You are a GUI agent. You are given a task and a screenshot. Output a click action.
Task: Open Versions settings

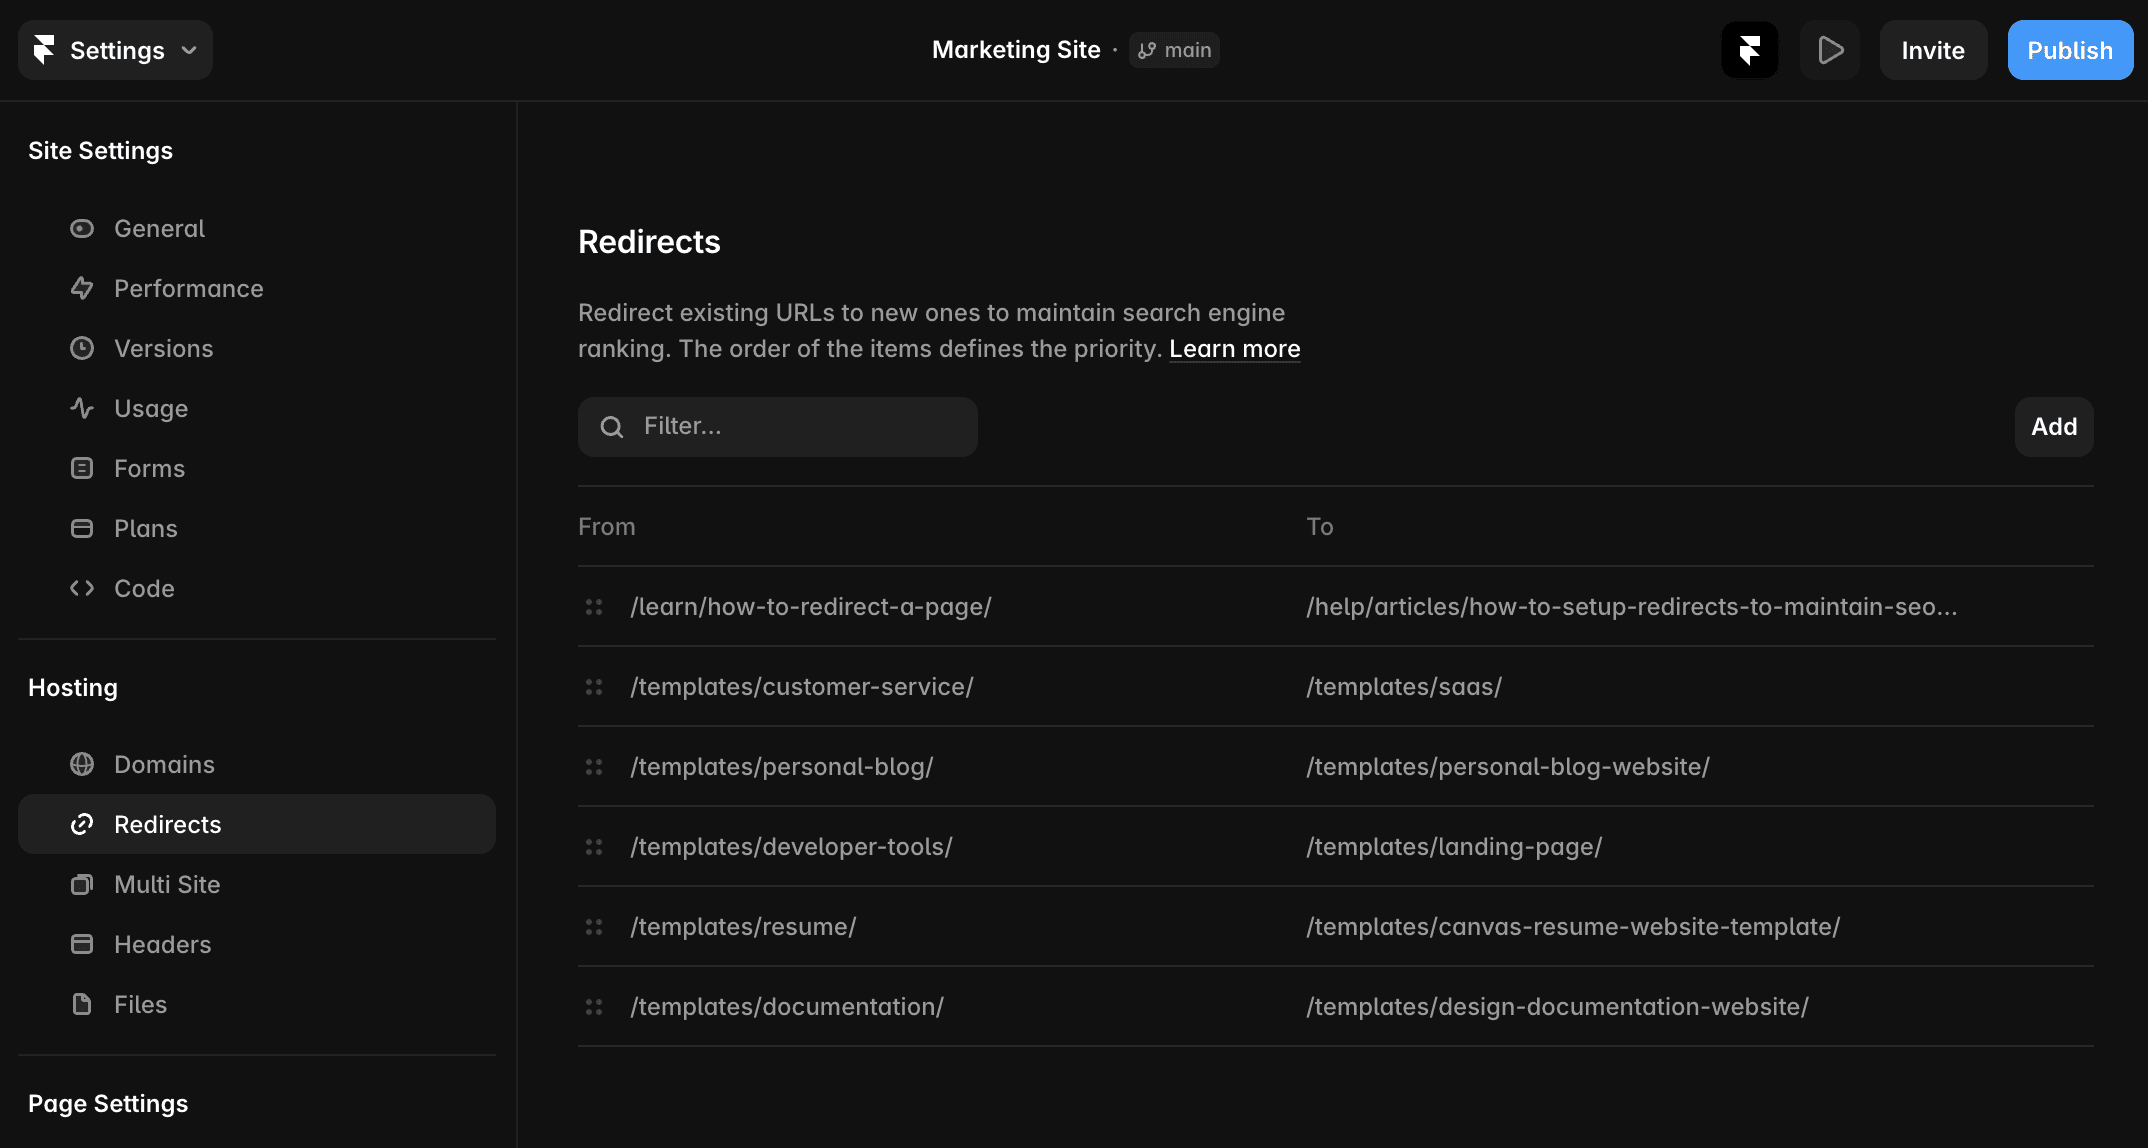tap(257, 349)
